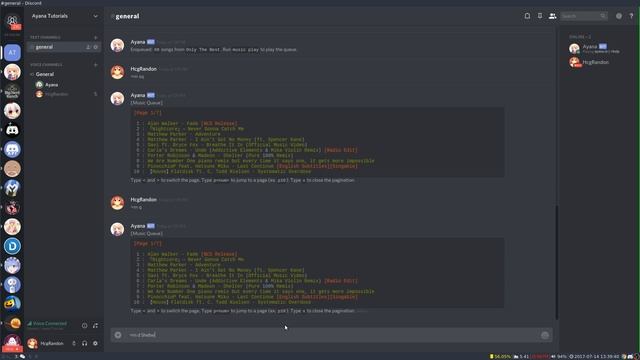Click the chat scrollbar thumb

pos(556,262)
